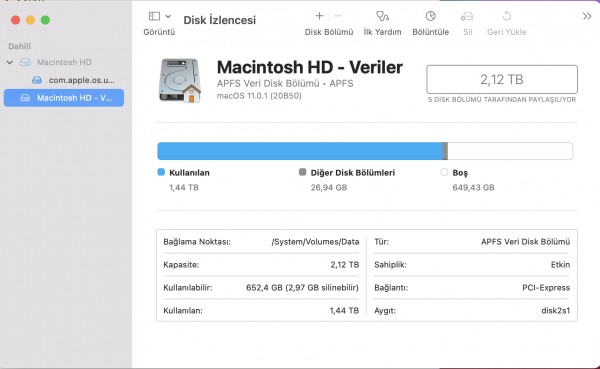600x369 pixels.
Task: Select the sidebar volume Macintosh HD - V...
Action: coord(64,98)
